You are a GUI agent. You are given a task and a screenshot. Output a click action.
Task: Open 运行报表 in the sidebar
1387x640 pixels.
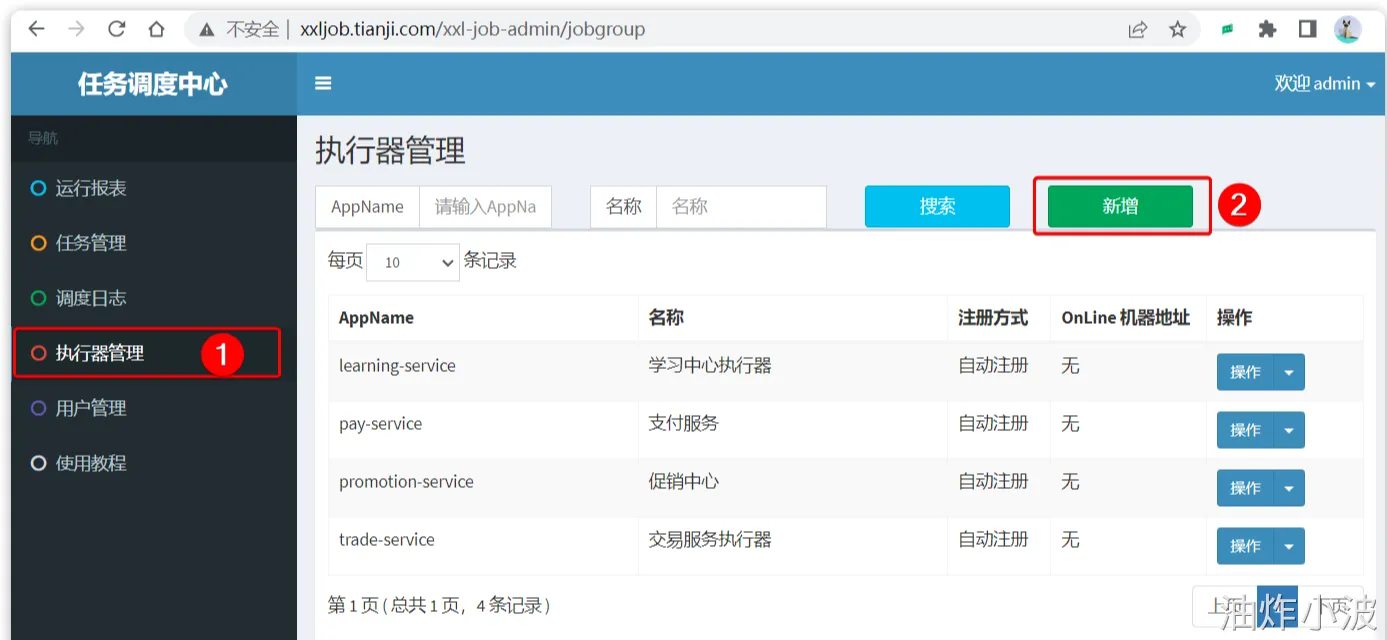[x=91, y=188]
